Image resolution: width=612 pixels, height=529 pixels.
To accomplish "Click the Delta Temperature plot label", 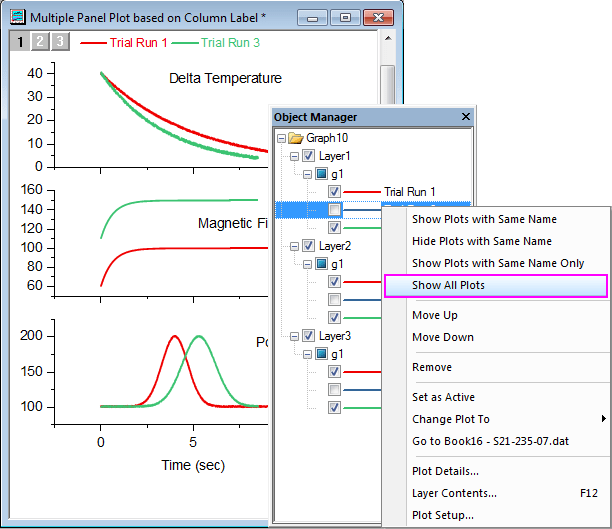I will (x=225, y=78).
